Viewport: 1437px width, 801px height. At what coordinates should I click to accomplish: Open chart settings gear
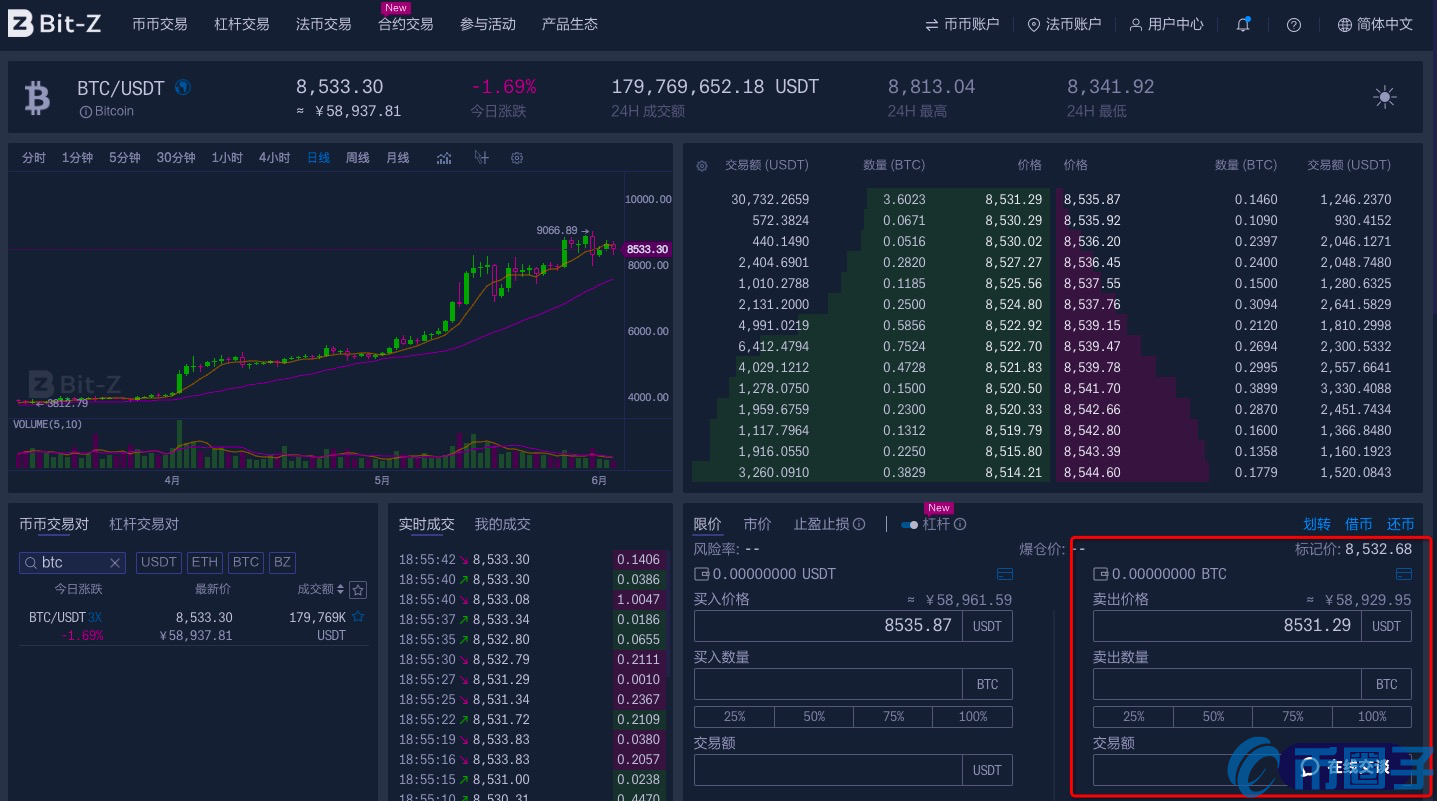point(517,158)
